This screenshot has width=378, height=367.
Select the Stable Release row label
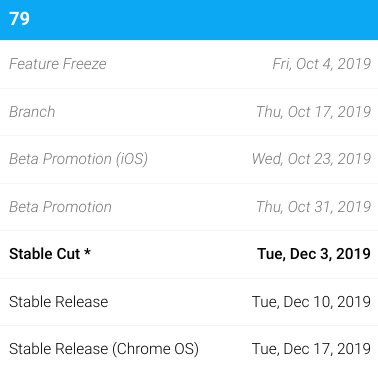59,302
